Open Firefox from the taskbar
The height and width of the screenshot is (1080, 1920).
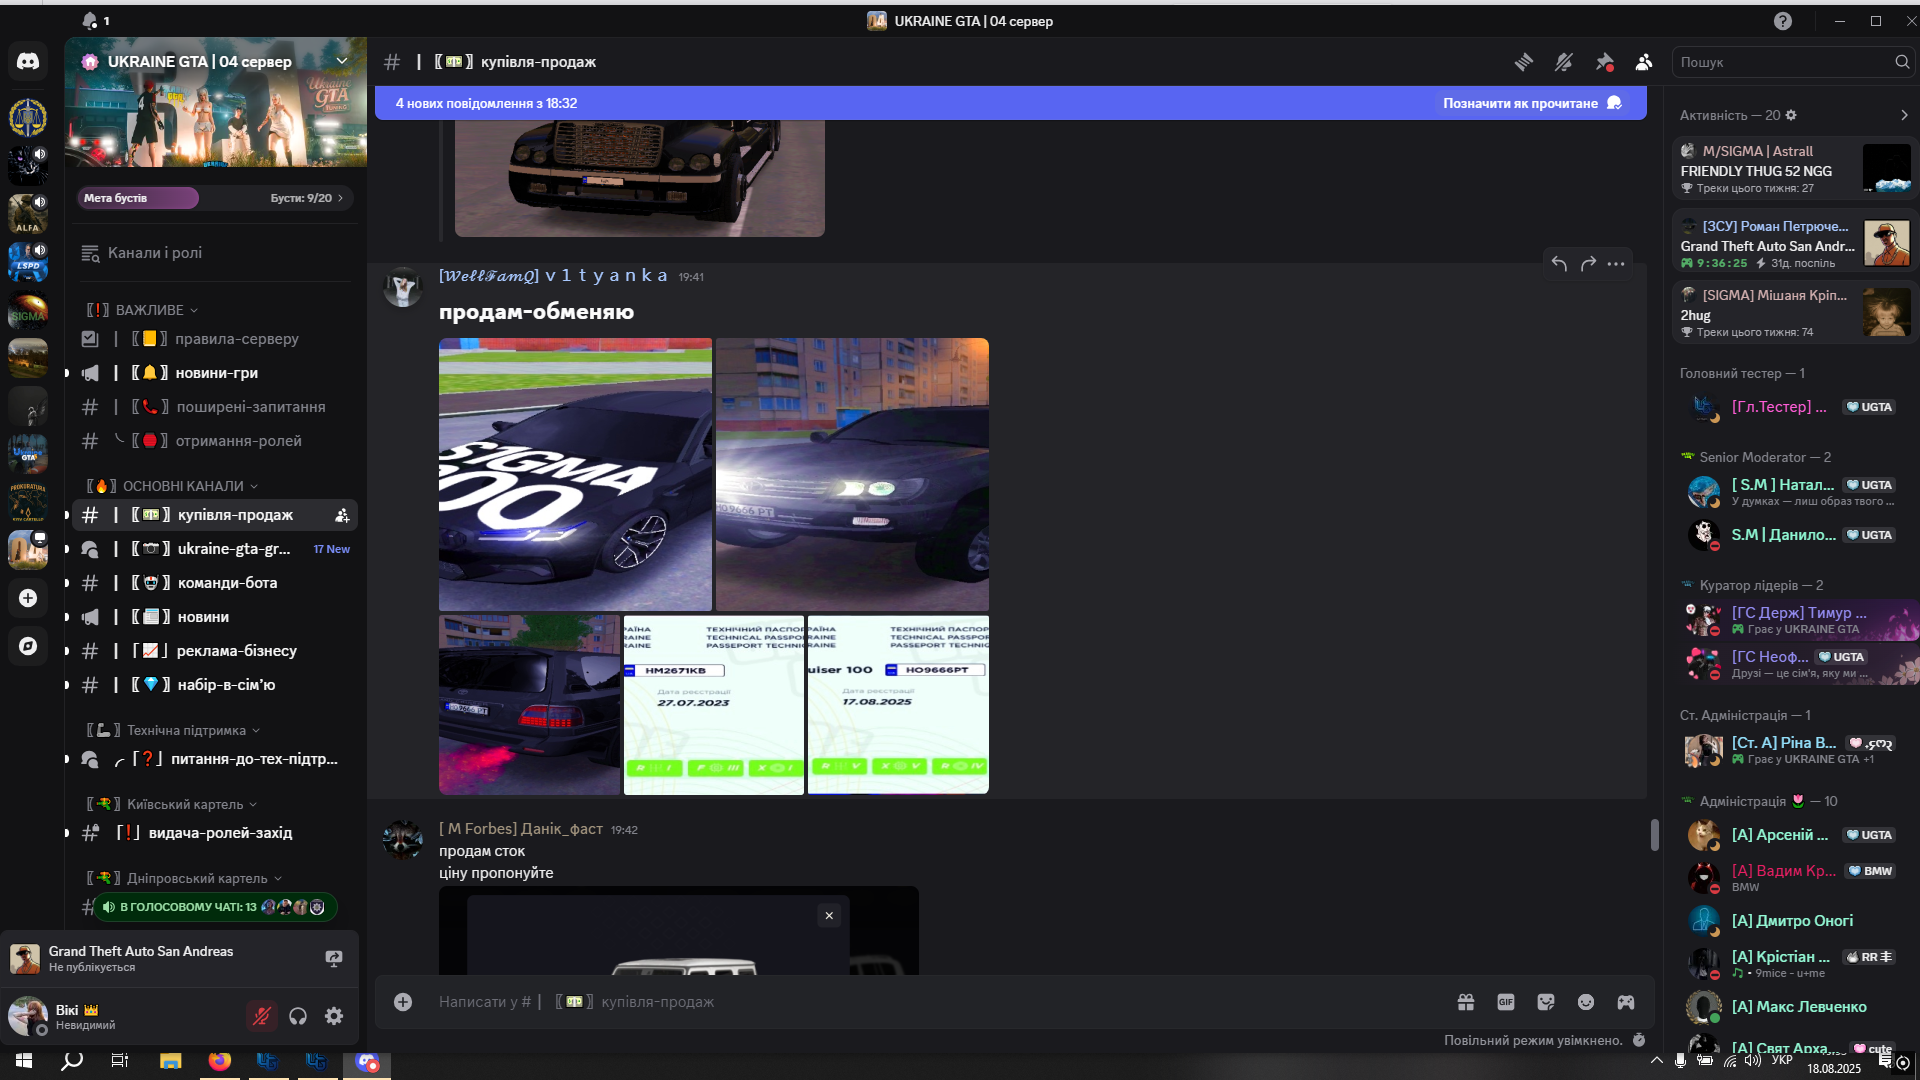click(x=219, y=1061)
